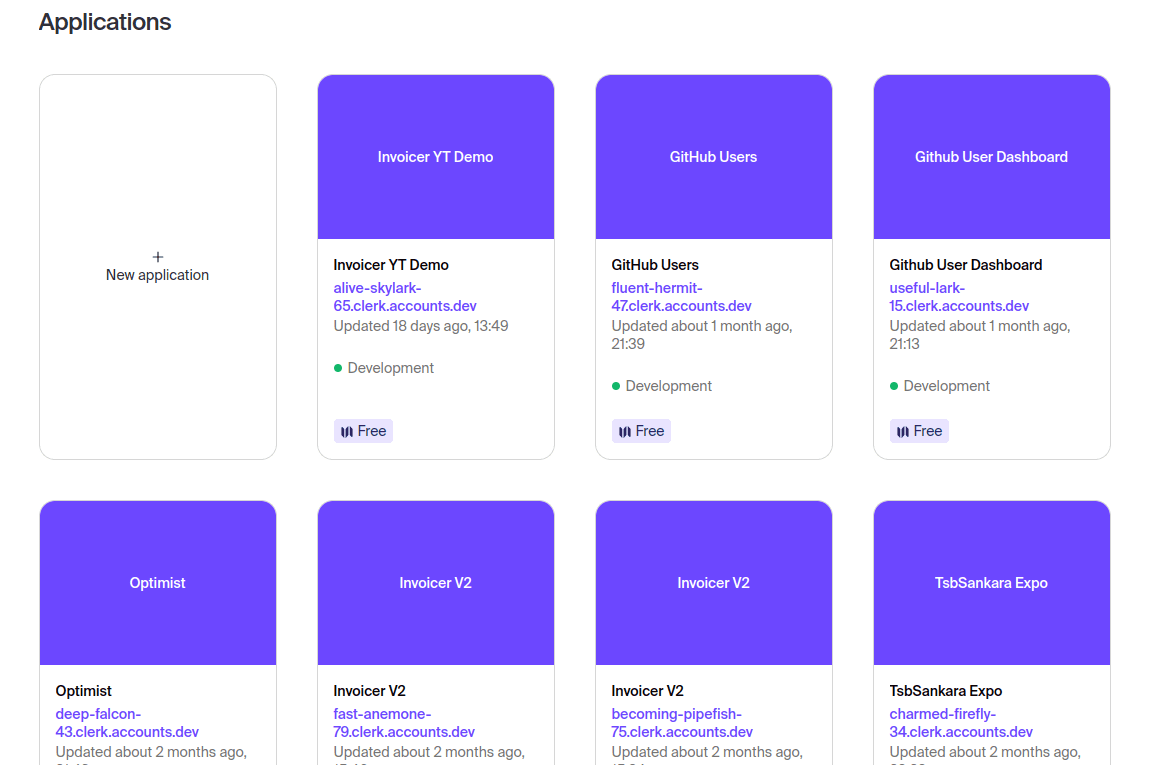Click the Free plan badge on Invoicer YT Demo

pyautogui.click(x=363, y=430)
